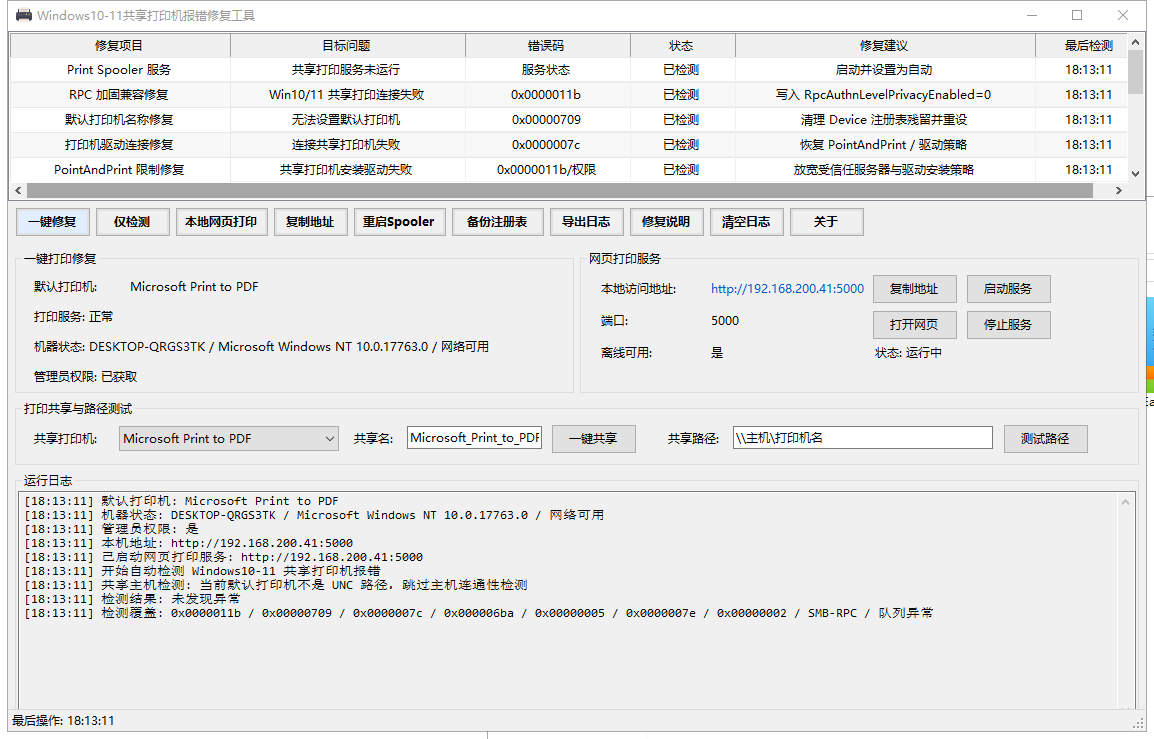This screenshot has height=739, width=1154.
Task: Click the 端口 value 5000
Action: tap(725, 321)
